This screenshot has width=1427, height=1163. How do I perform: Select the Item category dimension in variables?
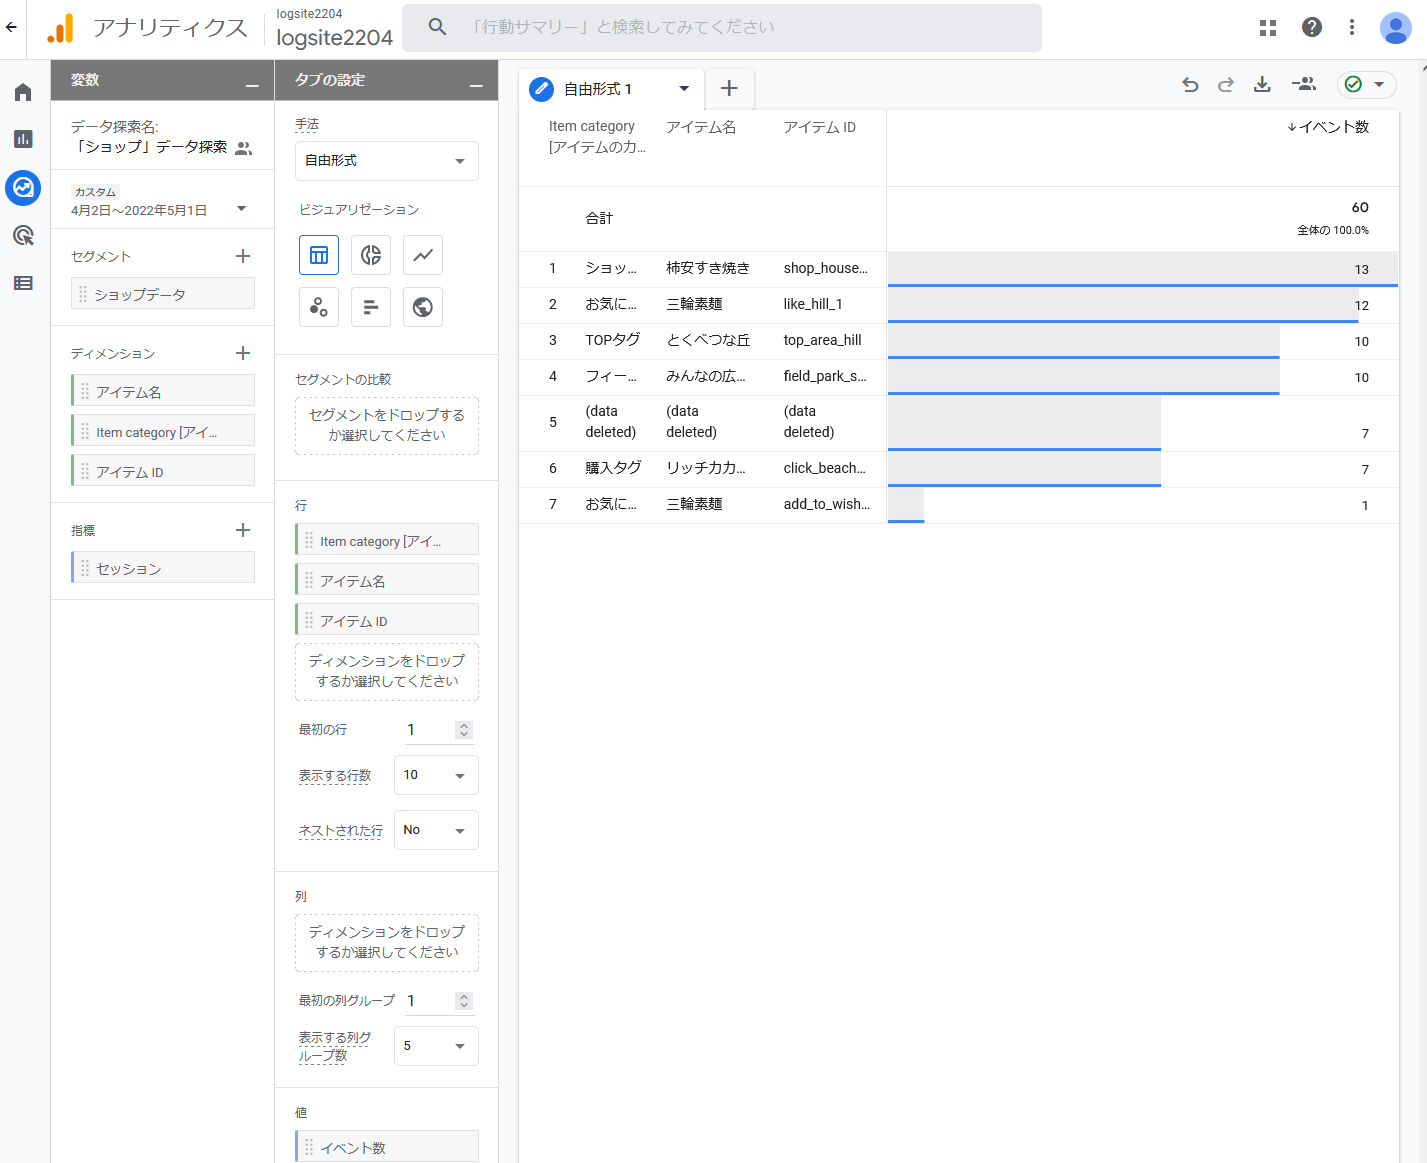coord(163,431)
